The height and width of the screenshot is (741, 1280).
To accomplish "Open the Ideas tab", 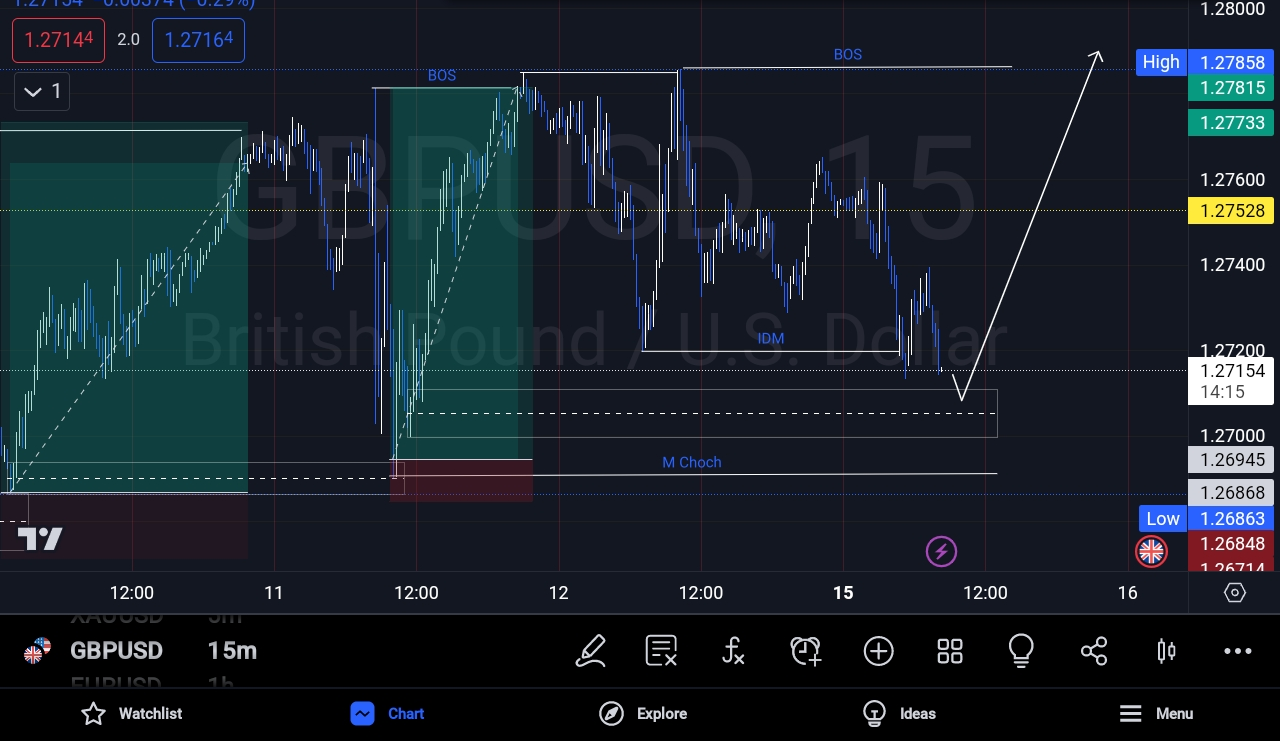I will (899, 713).
